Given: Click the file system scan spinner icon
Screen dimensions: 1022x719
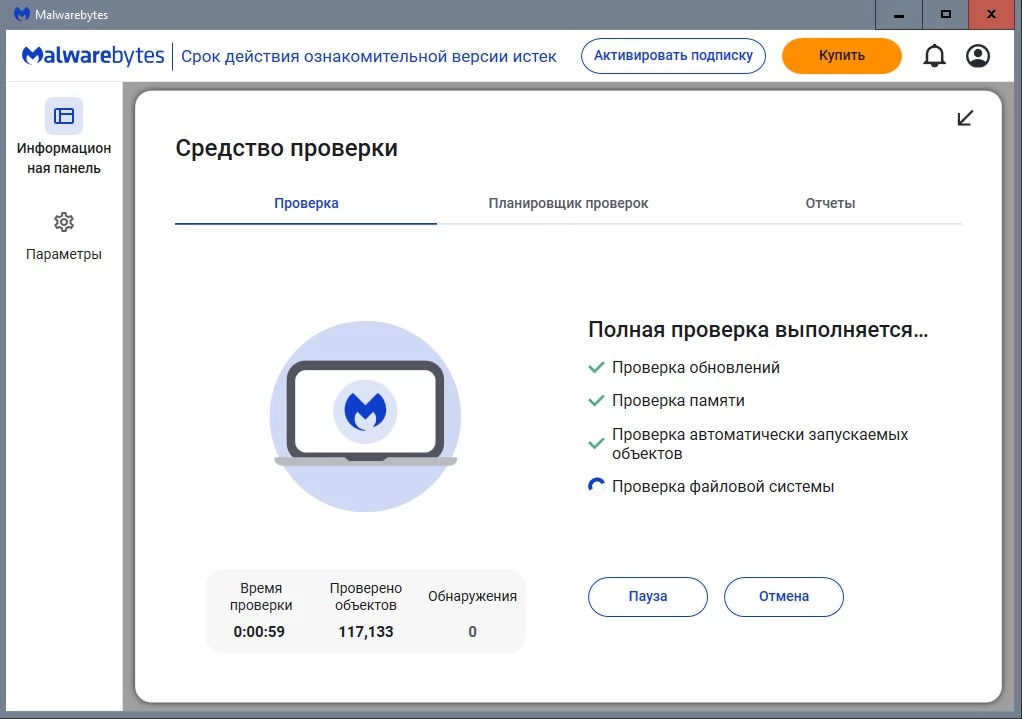Looking at the screenshot, I should 596,487.
